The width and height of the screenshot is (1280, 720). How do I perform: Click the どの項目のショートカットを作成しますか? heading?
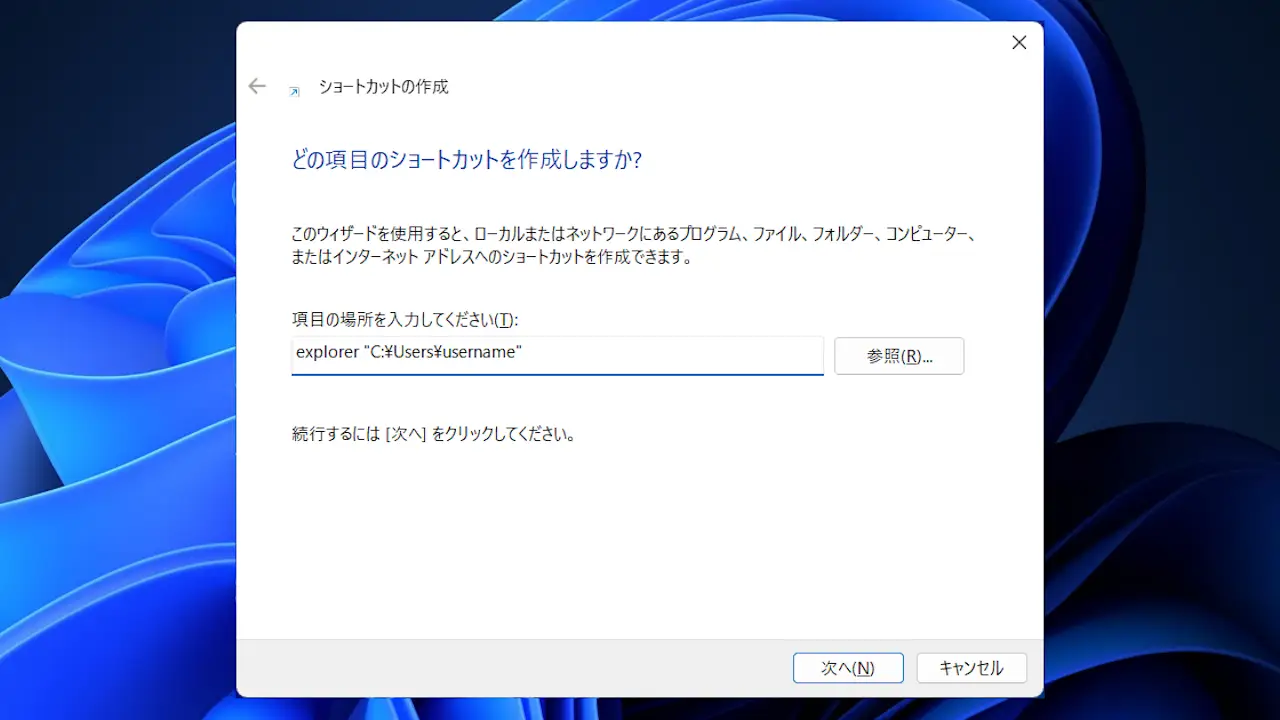point(466,160)
